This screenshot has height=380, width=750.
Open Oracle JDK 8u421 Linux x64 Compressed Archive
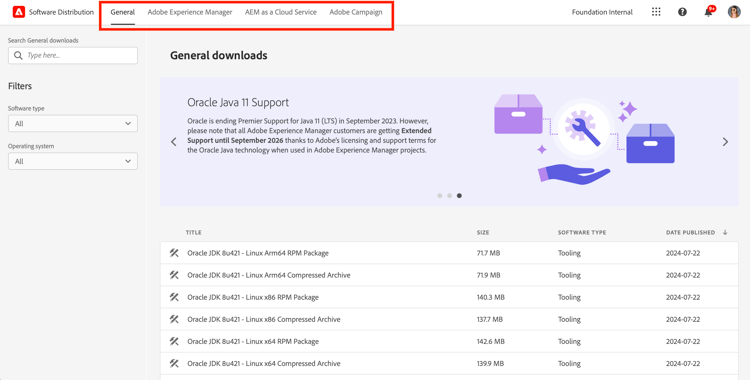click(x=264, y=363)
